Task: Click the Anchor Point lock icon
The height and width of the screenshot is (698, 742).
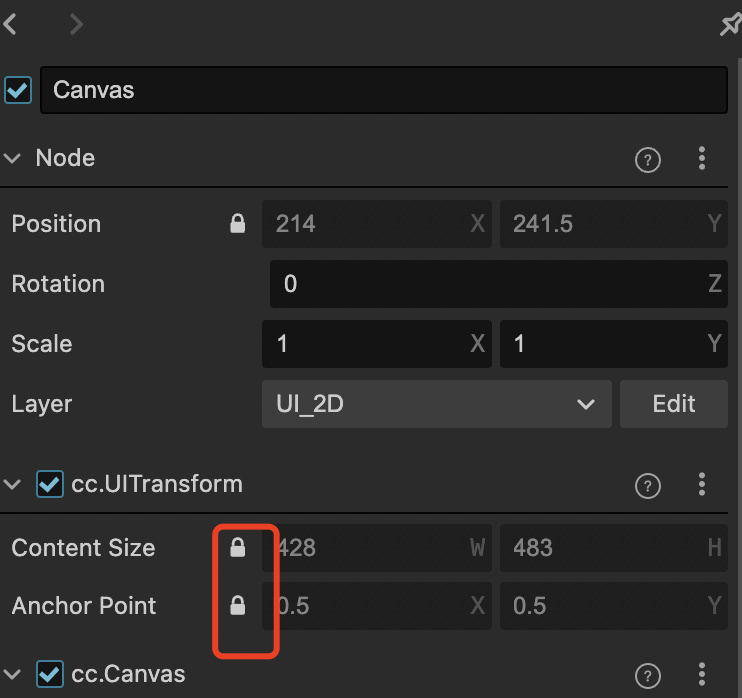Action: [x=238, y=606]
